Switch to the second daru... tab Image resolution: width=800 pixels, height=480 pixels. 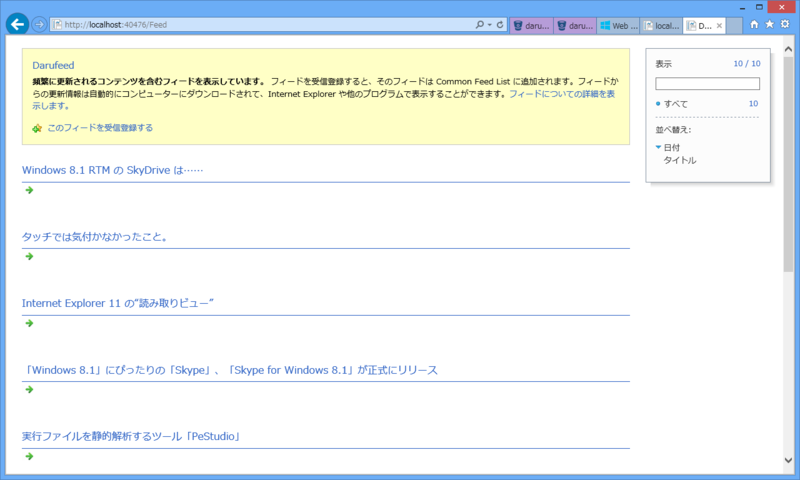575,26
